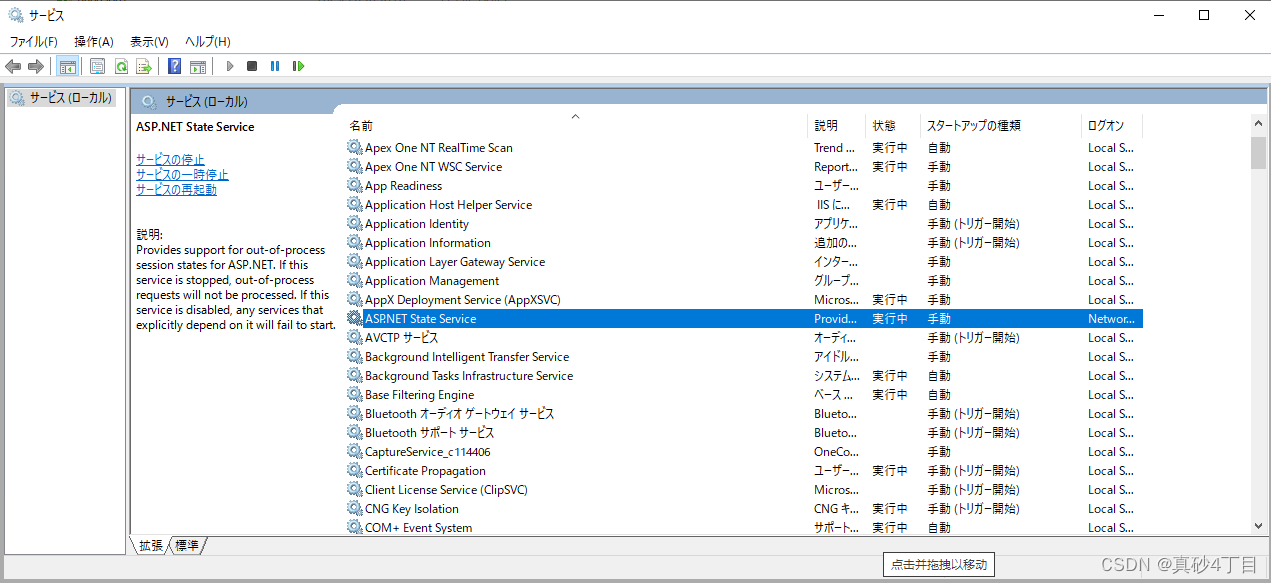Image resolution: width=1271 pixels, height=583 pixels.
Task: Navigate back with the left arrow icon
Action: [x=12, y=66]
